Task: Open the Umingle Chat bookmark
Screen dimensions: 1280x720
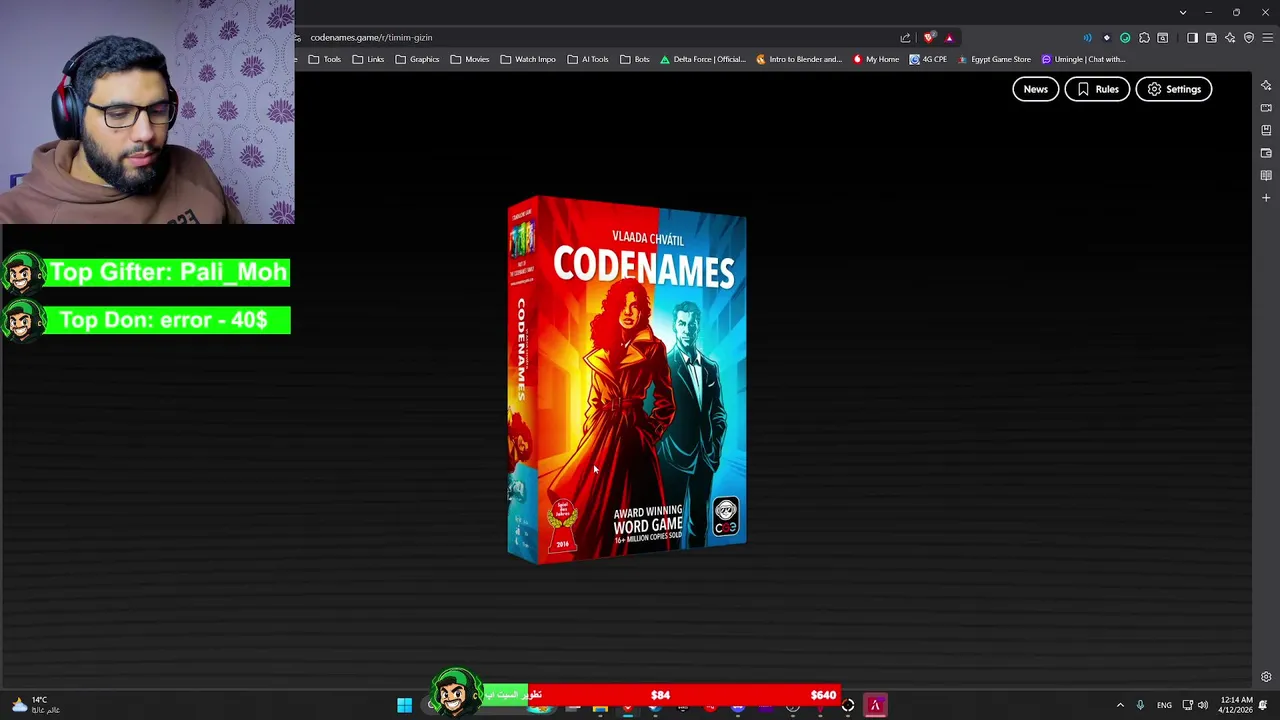Action: (x=1084, y=59)
